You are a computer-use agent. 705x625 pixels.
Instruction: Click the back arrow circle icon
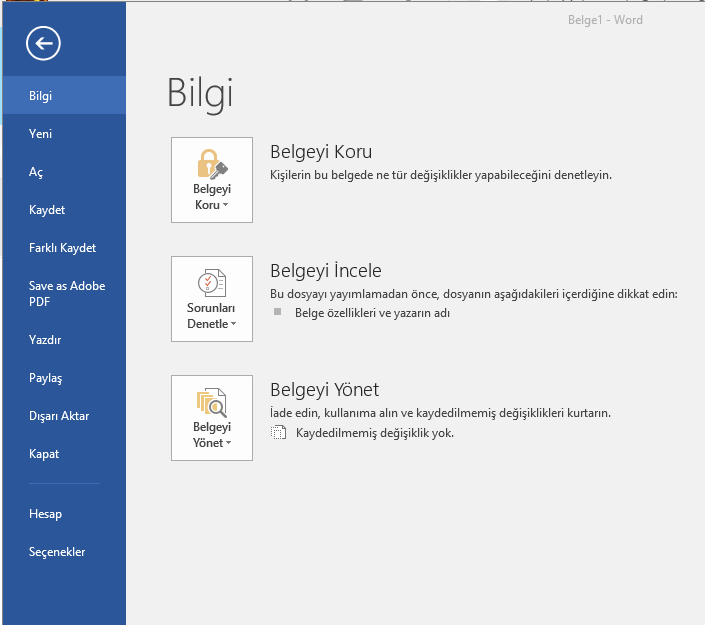pyautogui.click(x=43, y=43)
